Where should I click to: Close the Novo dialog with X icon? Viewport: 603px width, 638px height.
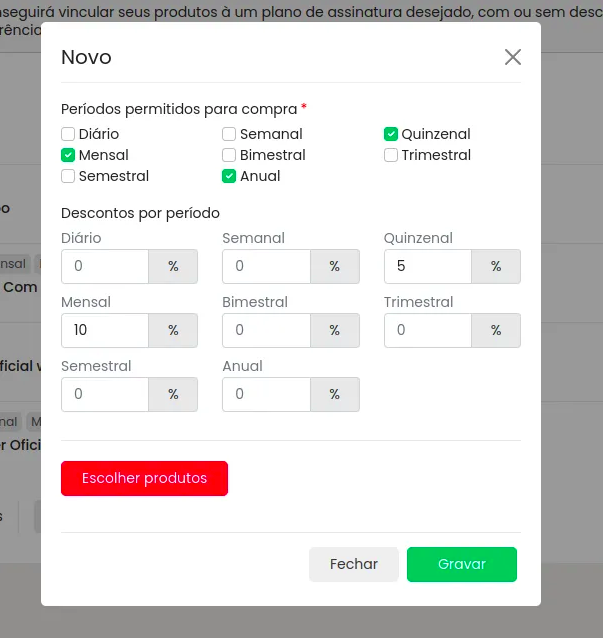[x=513, y=57]
